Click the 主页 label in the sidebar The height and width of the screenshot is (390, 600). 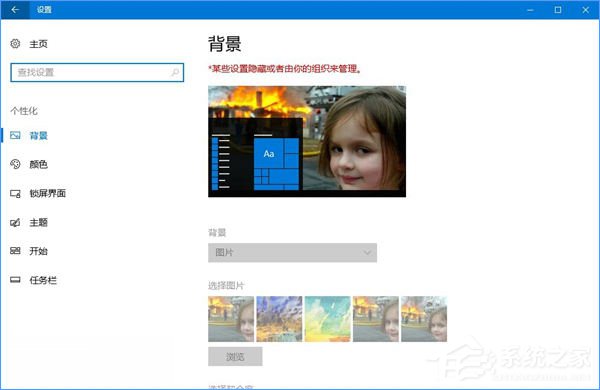pos(39,44)
